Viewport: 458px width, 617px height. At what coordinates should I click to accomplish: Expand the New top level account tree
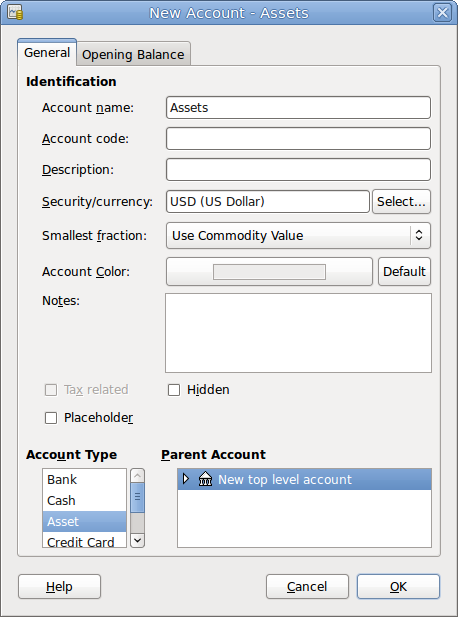point(186,479)
